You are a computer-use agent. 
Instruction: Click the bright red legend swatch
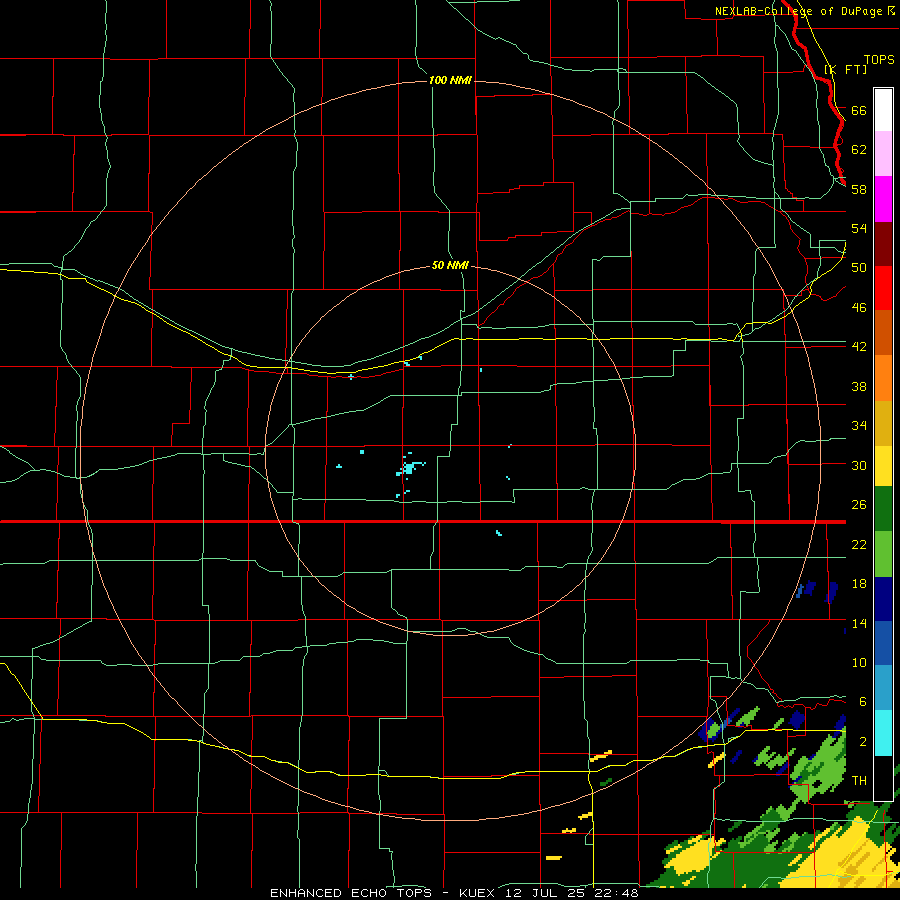pos(883,288)
